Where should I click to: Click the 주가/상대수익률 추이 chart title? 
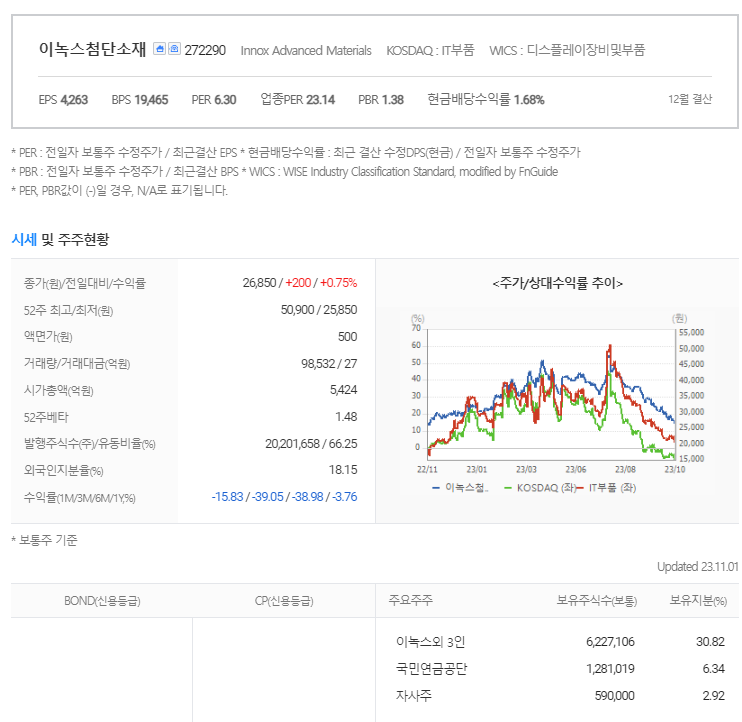pyautogui.click(x=557, y=283)
